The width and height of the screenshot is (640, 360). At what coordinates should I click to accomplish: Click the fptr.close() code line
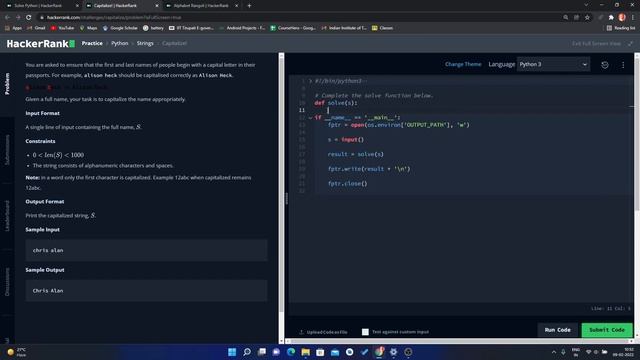(x=347, y=184)
